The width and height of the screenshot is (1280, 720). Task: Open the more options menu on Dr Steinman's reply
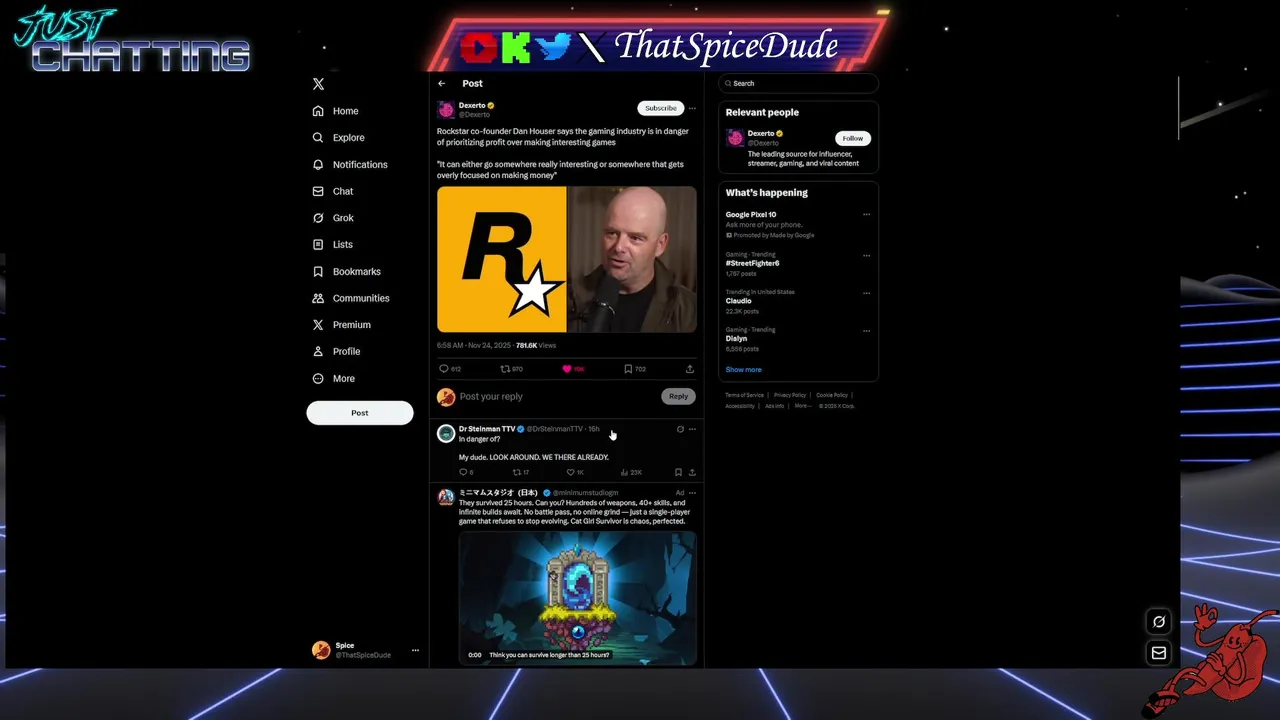click(692, 429)
